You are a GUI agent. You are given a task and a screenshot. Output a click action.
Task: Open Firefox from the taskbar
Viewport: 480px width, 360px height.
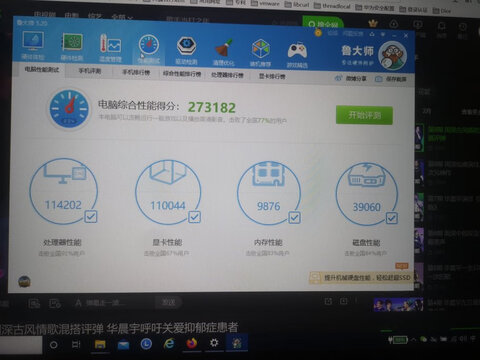click(191, 343)
